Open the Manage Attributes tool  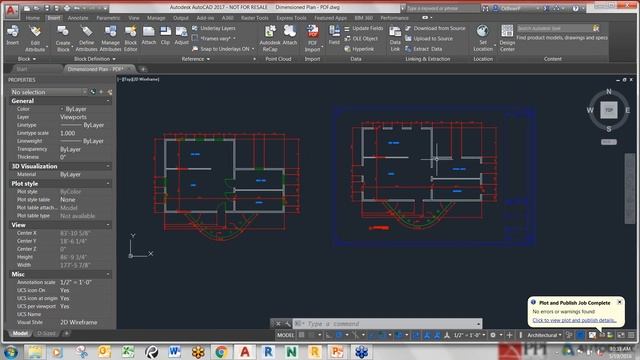(110, 38)
